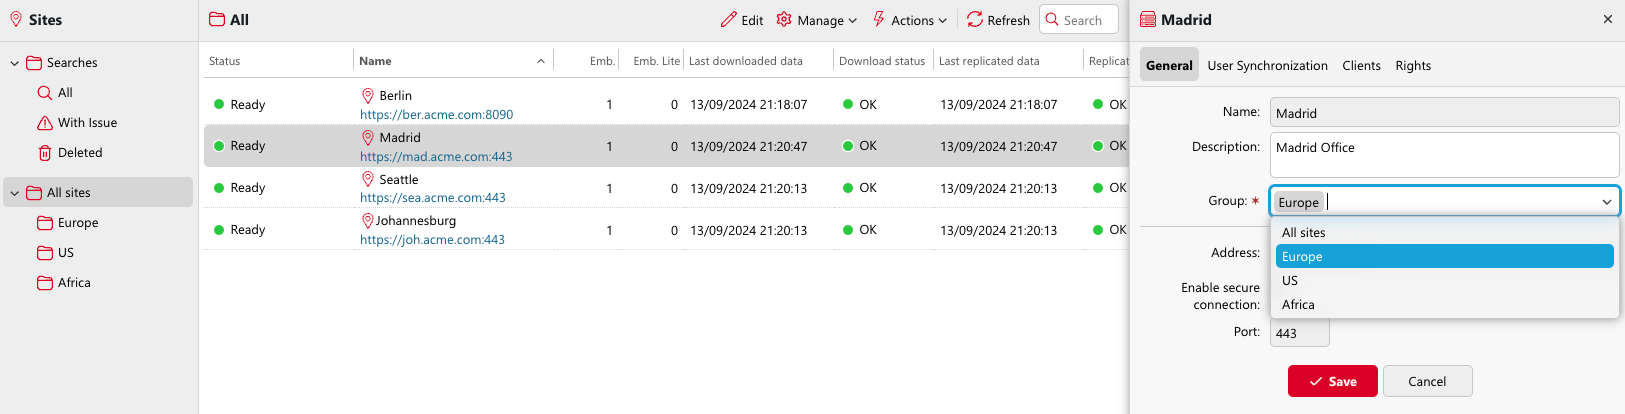Open the Deleted trash search

pos(79,153)
